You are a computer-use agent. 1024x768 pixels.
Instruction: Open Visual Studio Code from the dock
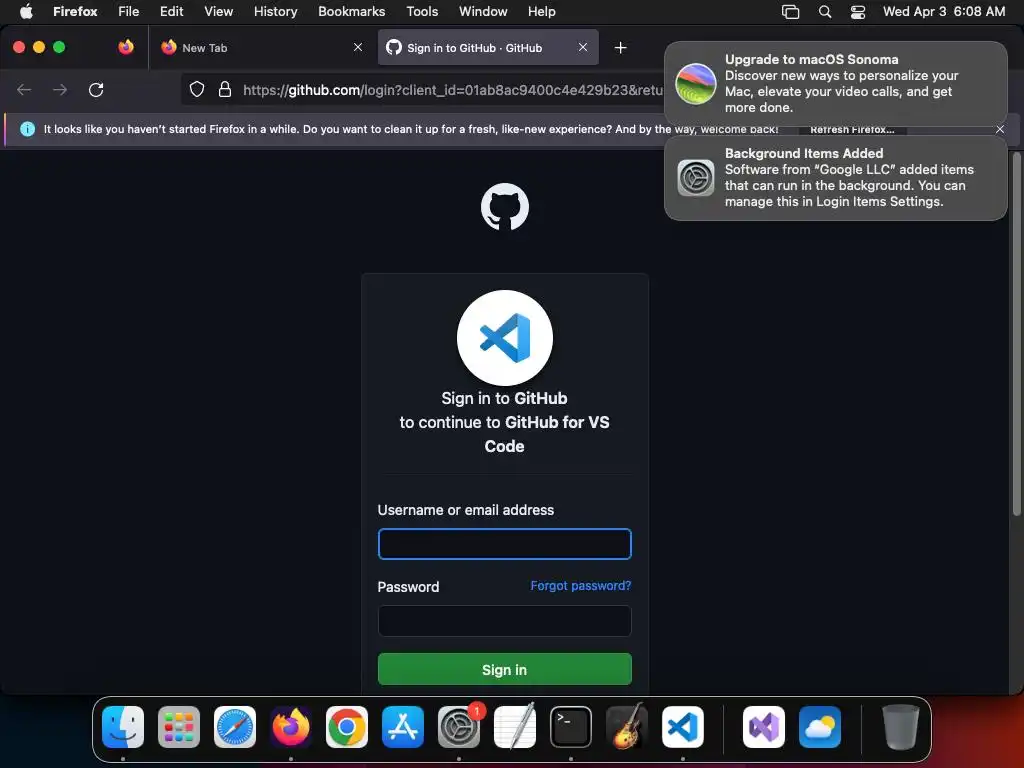(683, 727)
